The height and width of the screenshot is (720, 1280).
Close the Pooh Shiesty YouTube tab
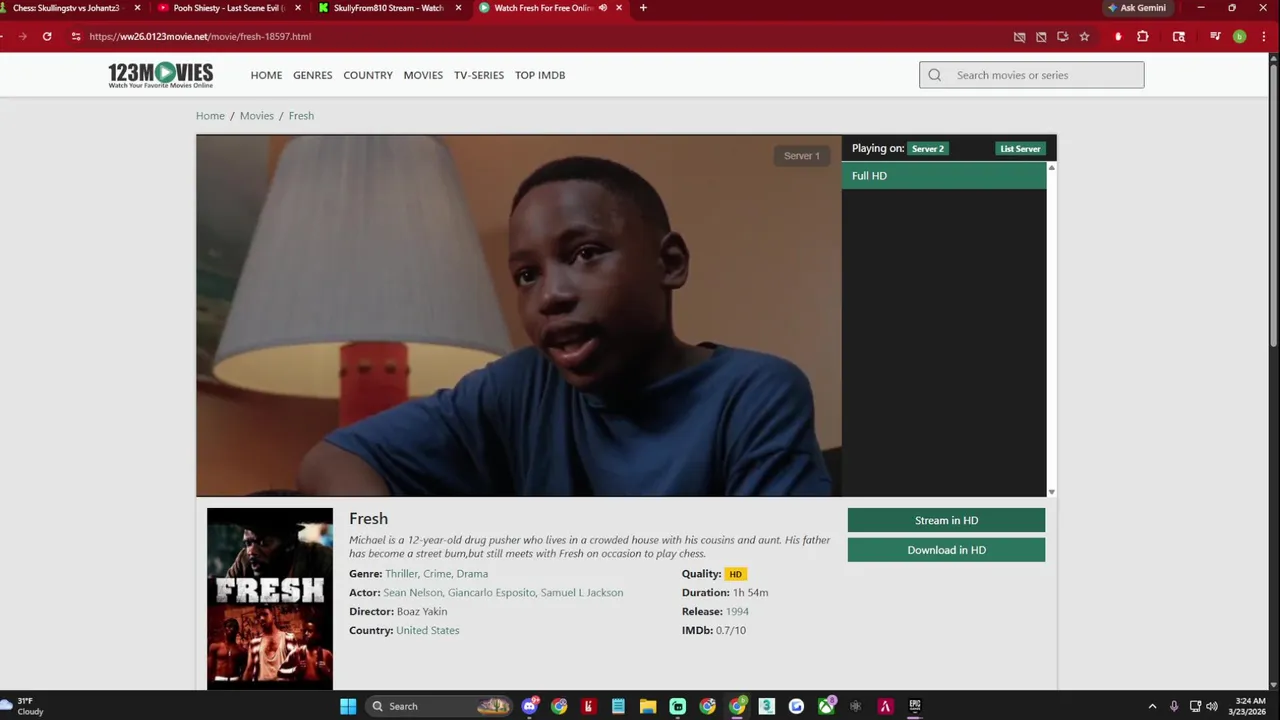point(298,8)
